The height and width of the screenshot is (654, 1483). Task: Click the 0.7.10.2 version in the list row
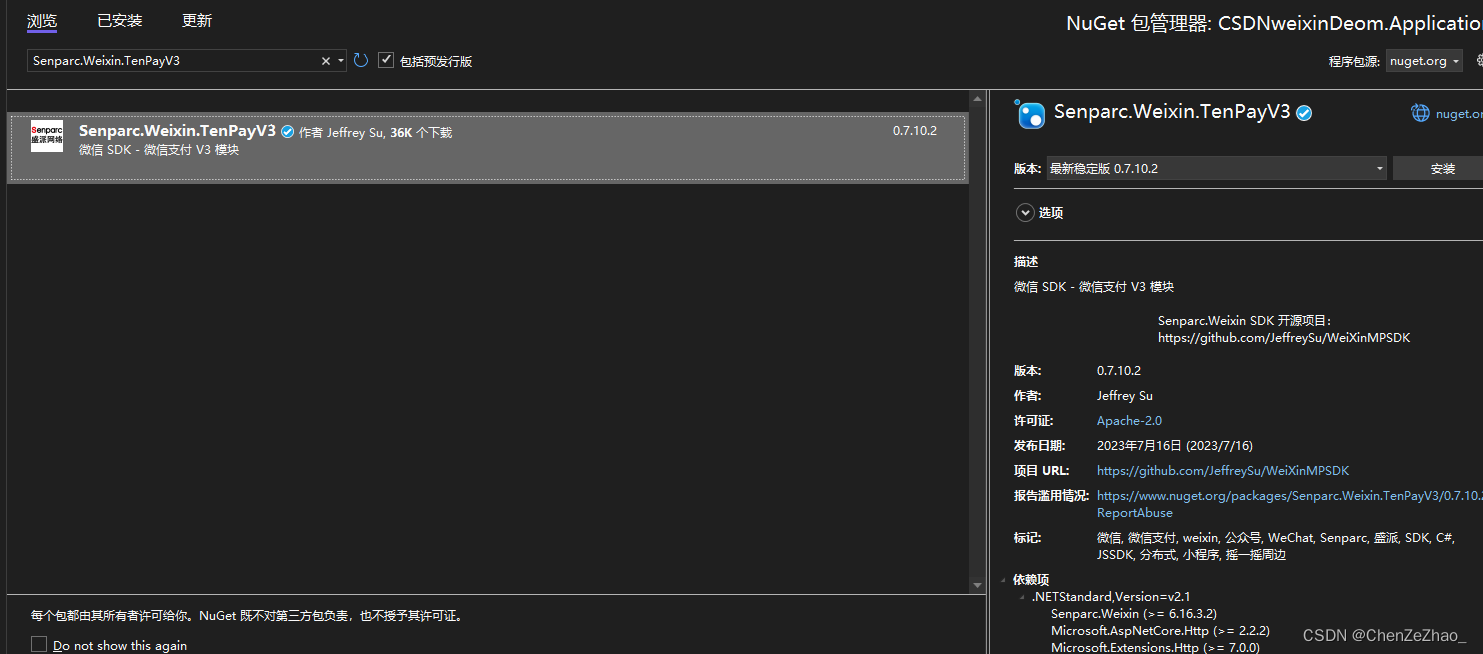[x=915, y=131]
